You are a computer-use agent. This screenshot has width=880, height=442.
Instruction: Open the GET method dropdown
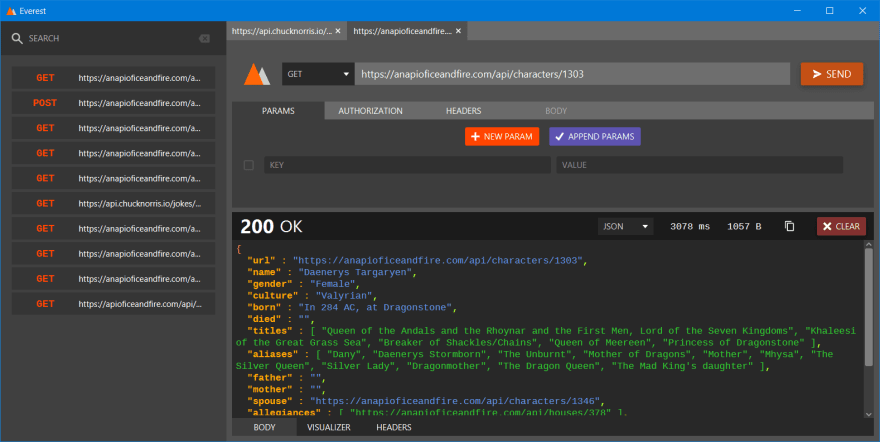pos(318,74)
